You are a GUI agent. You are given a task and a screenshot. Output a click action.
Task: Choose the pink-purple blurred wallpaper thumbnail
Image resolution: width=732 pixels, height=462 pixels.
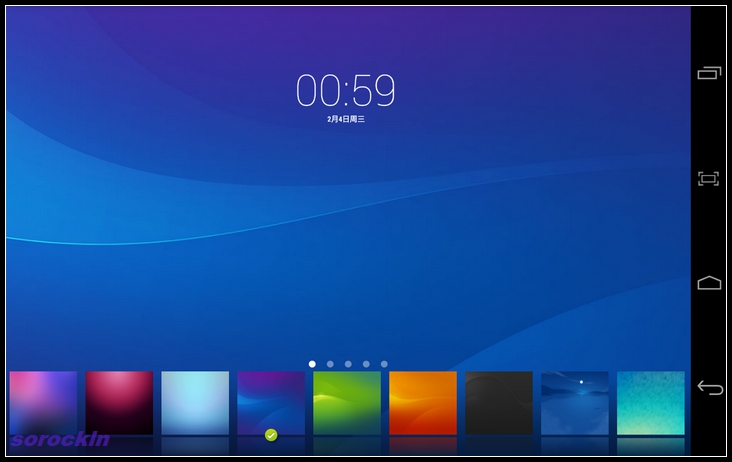(x=43, y=403)
